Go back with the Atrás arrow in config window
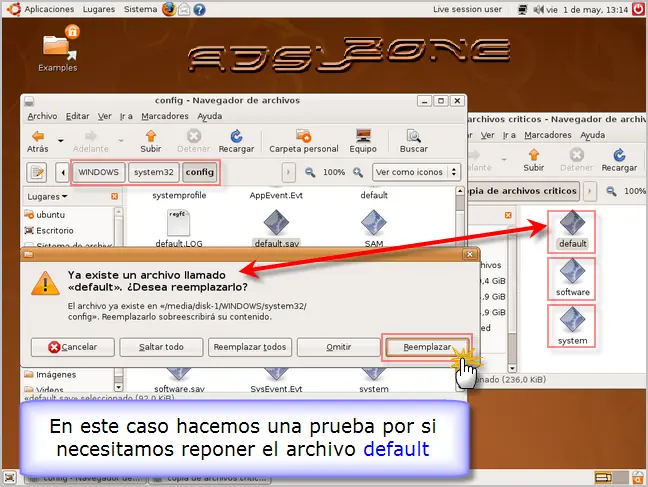Screen dimensions: 648x487 pos(38,141)
